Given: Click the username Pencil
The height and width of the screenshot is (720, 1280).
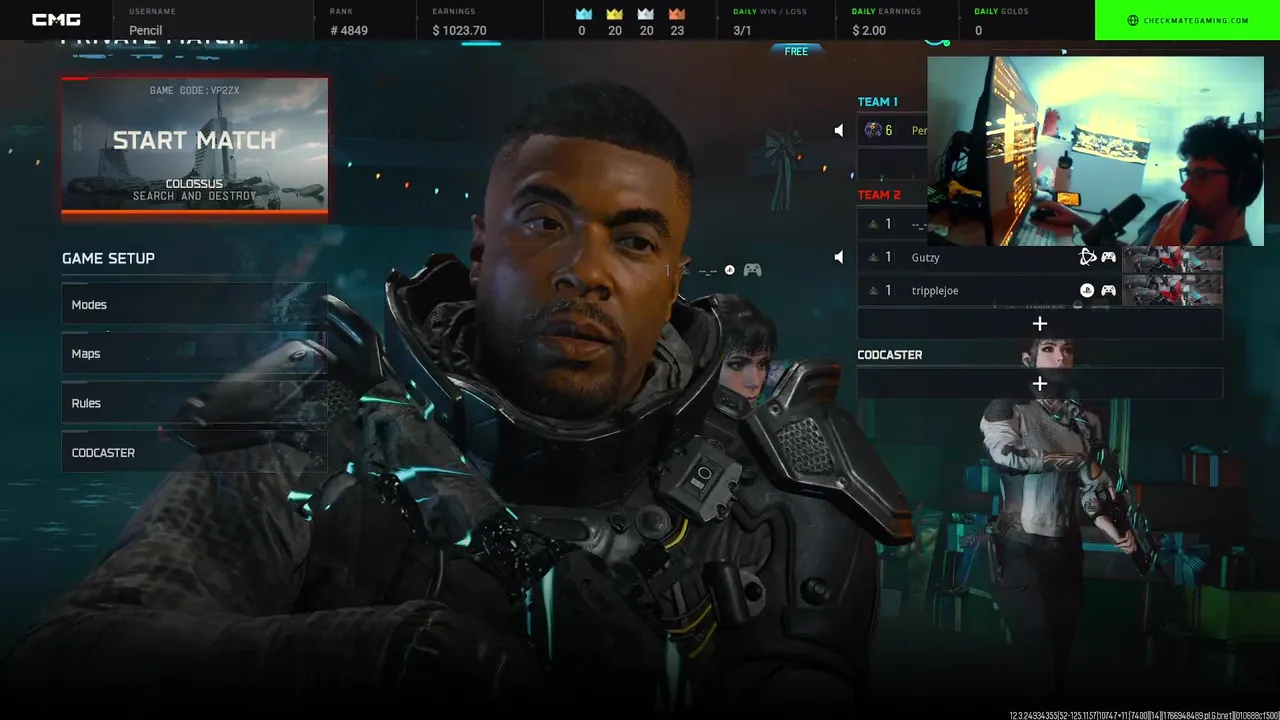Looking at the screenshot, I should [146, 31].
